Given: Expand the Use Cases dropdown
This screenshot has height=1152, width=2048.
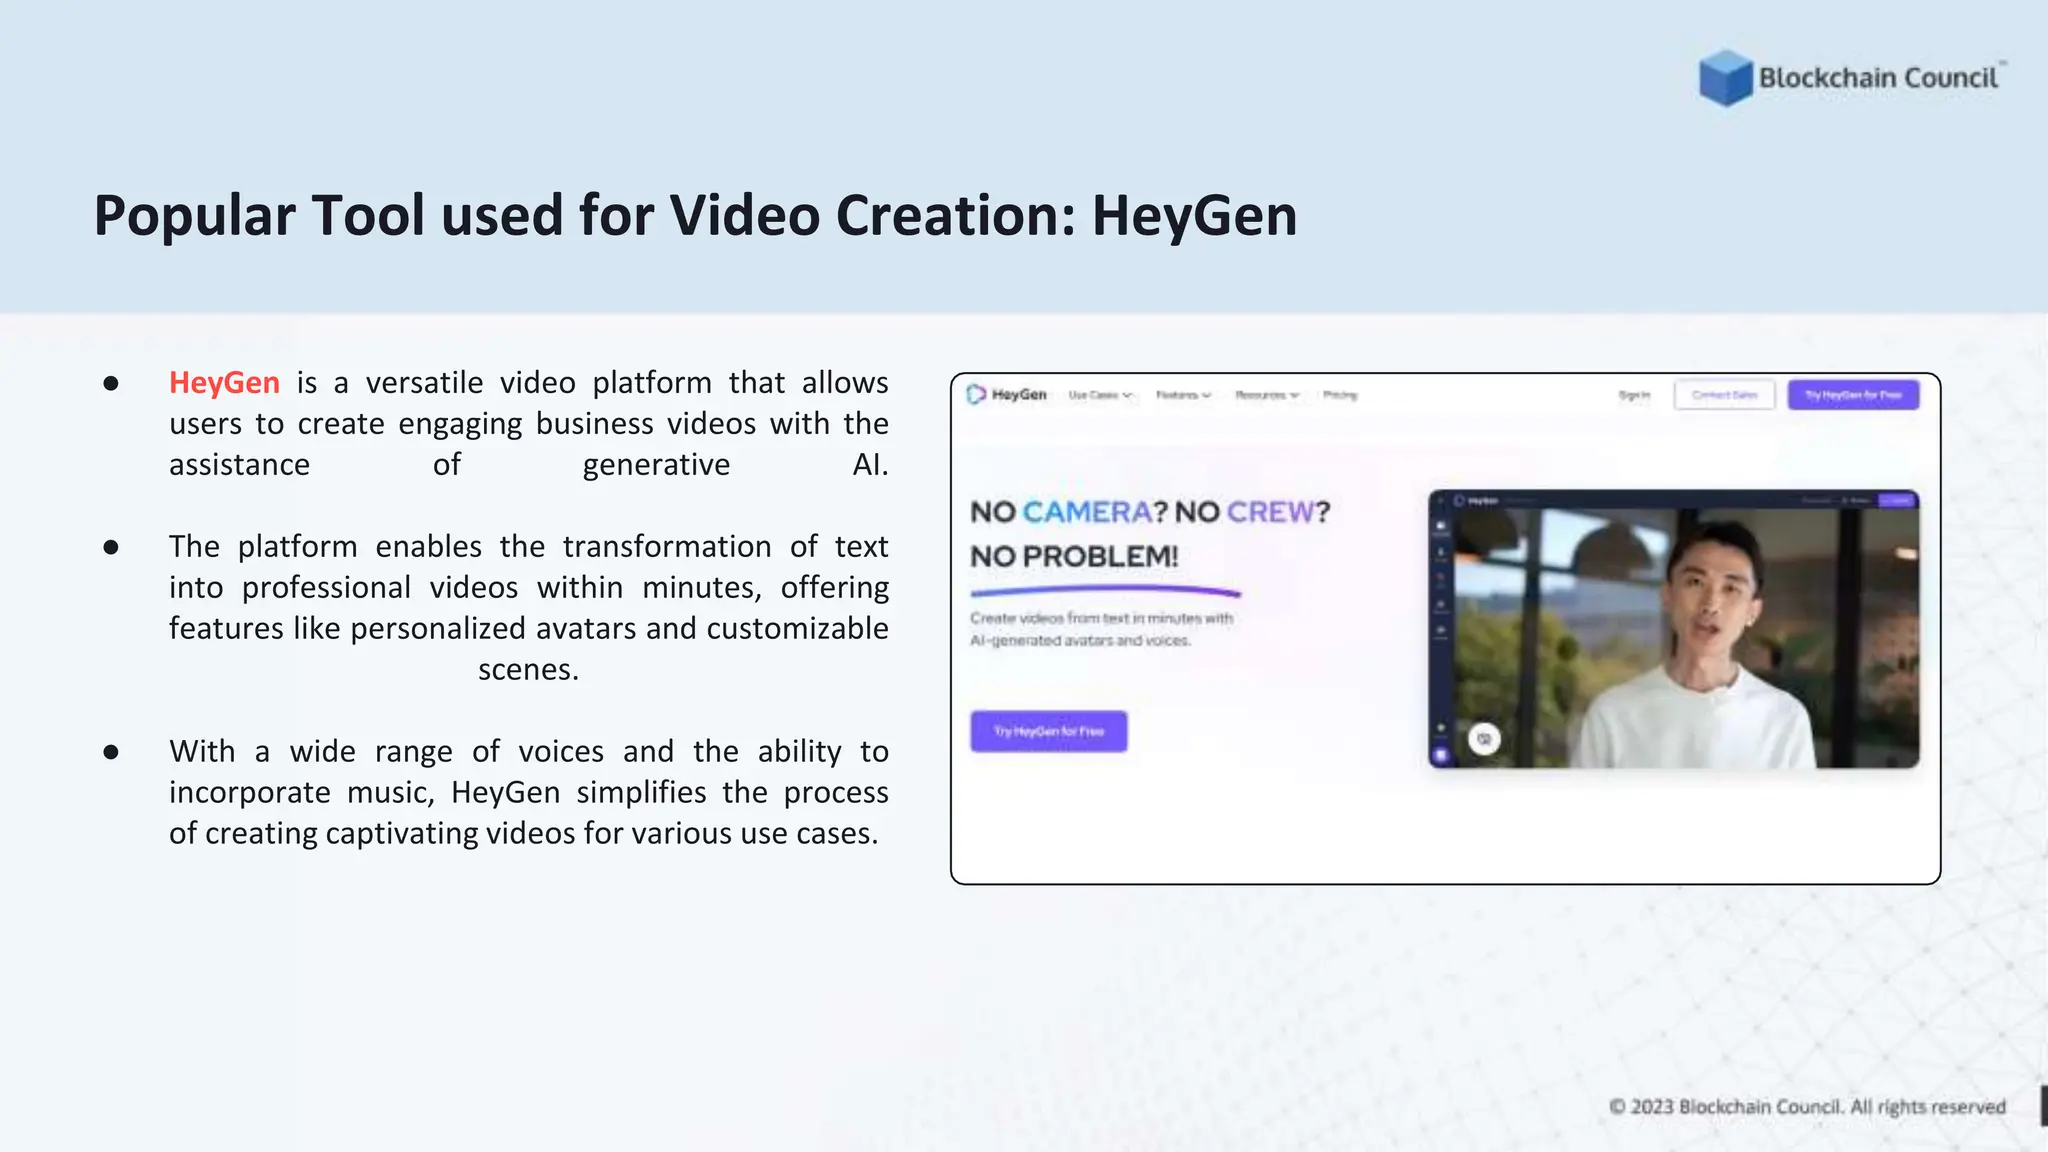Looking at the screenshot, I should coord(1100,395).
